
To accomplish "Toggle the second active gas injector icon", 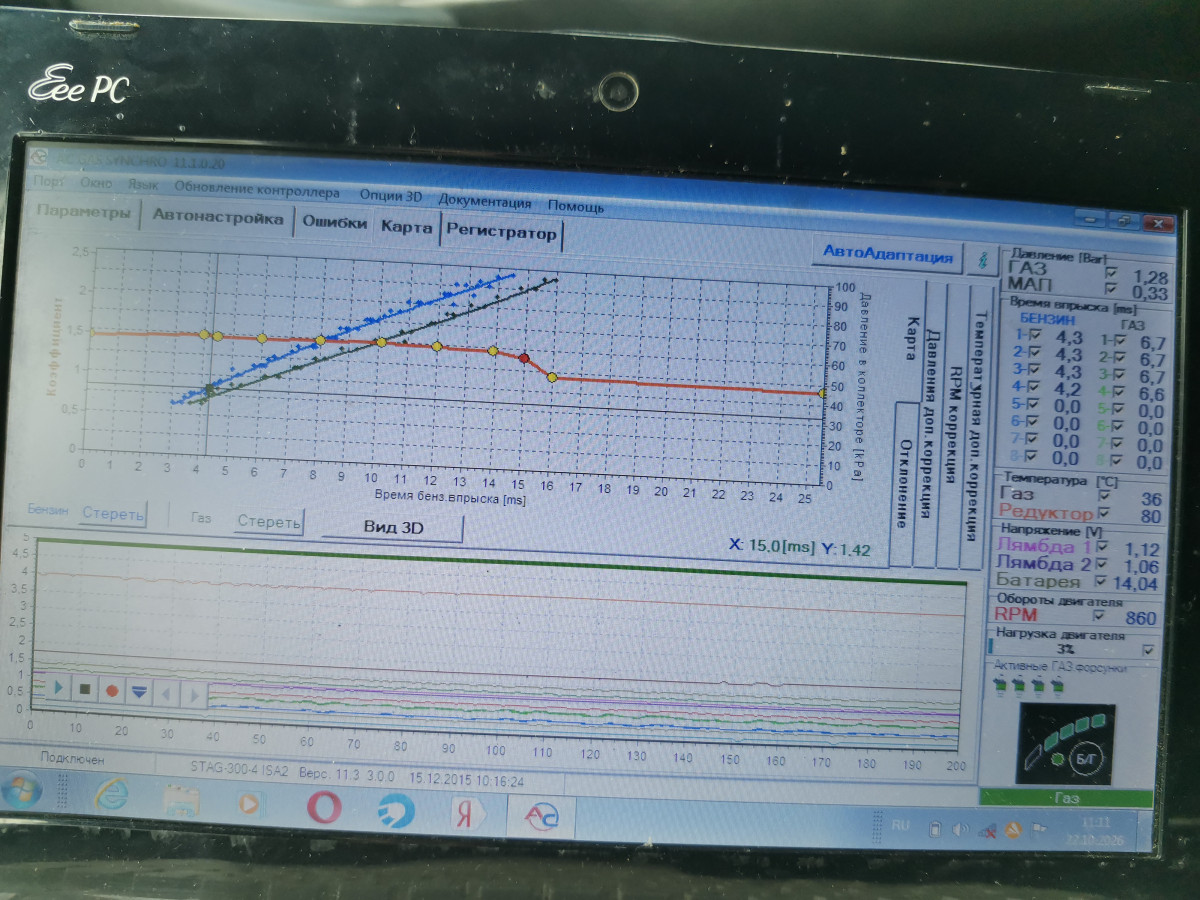I will click(x=1020, y=686).
